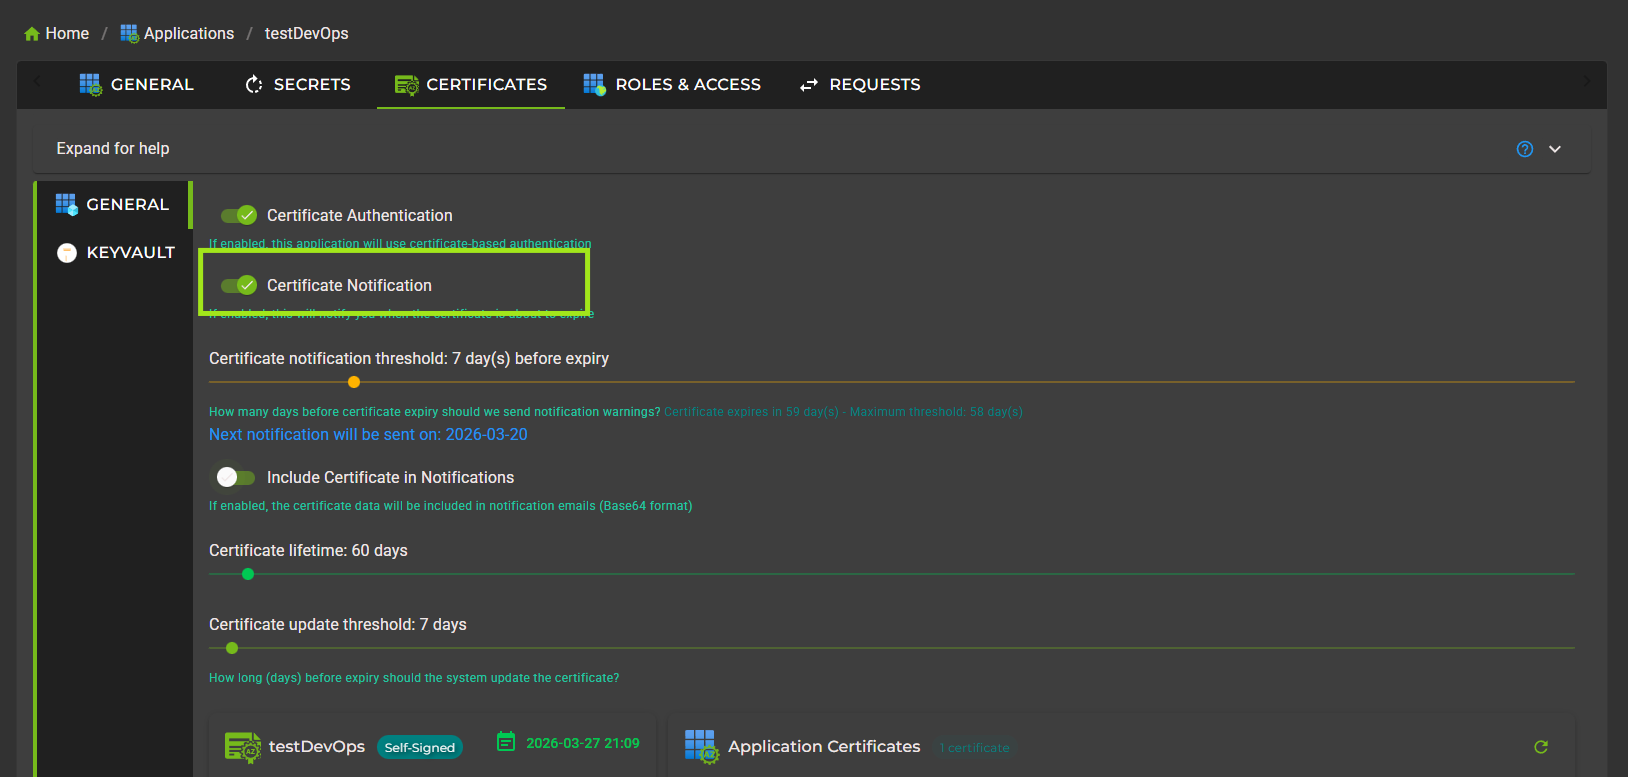The height and width of the screenshot is (777, 1628).
Task: Click the Home icon in breadcrumb
Action: coord(32,34)
